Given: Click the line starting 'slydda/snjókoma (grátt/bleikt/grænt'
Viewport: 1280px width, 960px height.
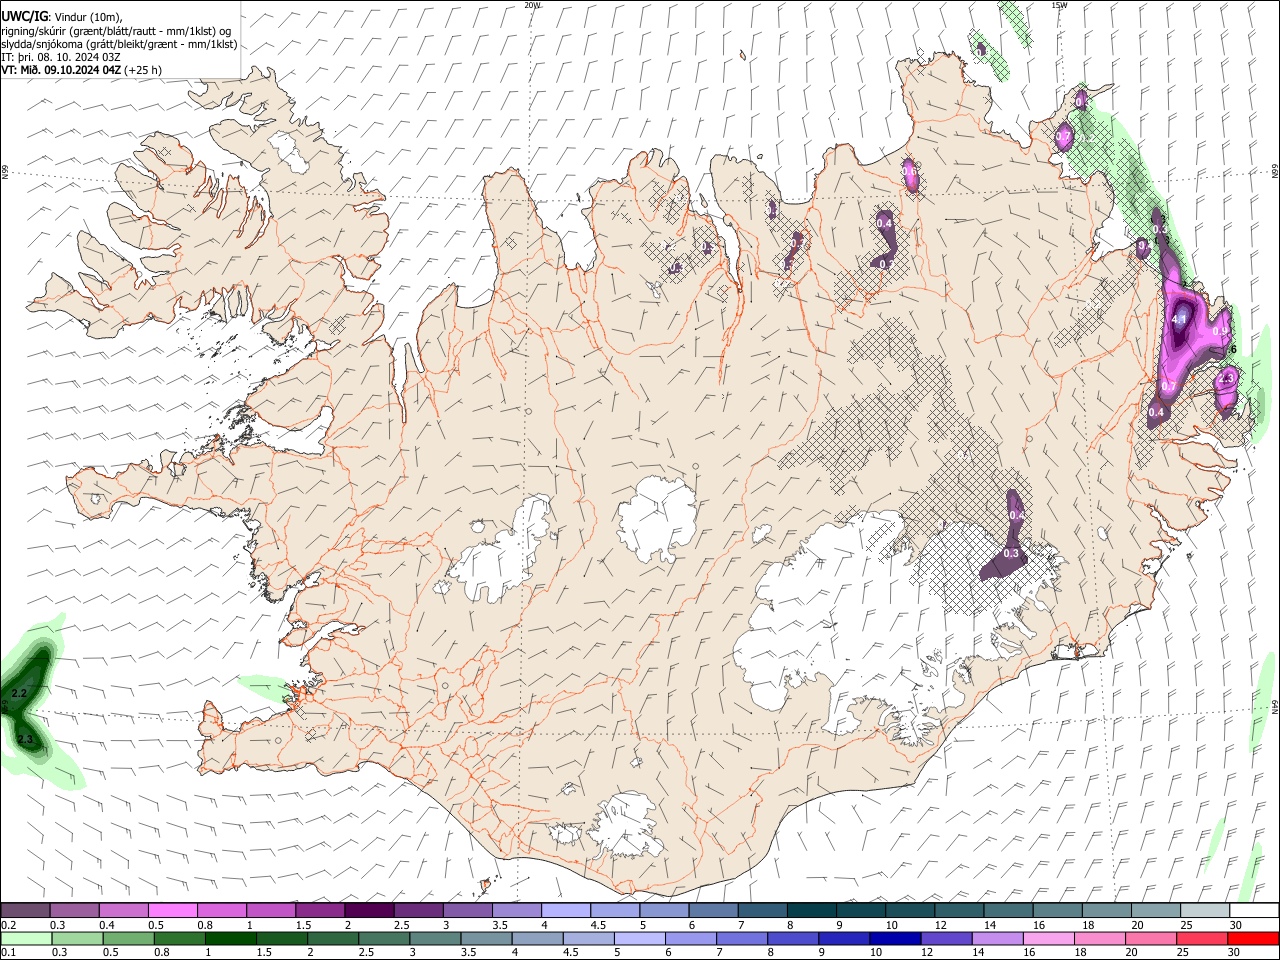Looking at the screenshot, I should coord(119,44).
